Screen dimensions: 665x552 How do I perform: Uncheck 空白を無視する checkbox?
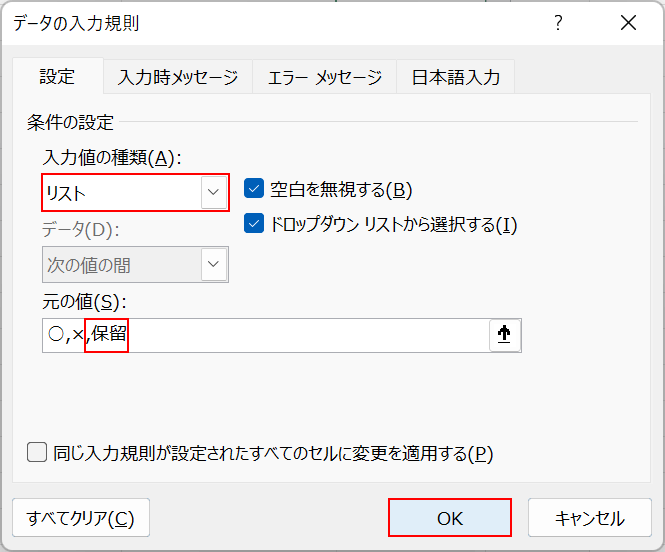pyautogui.click(x=253, y=190)
